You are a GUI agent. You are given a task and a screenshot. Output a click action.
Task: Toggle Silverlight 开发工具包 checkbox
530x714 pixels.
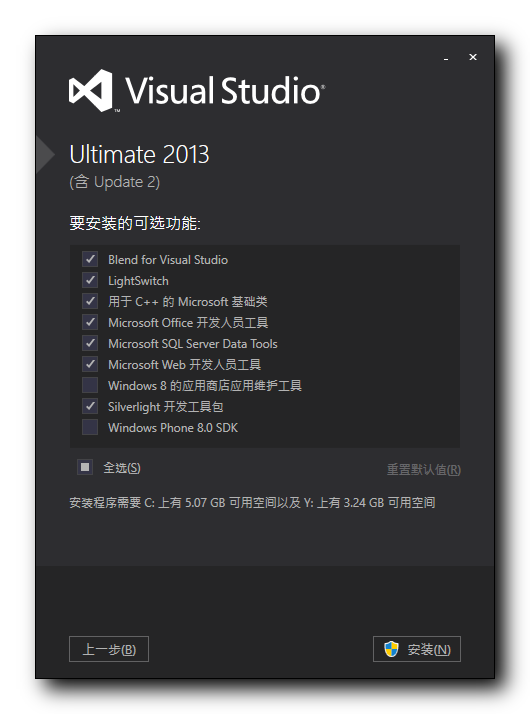tap(90, 406)
